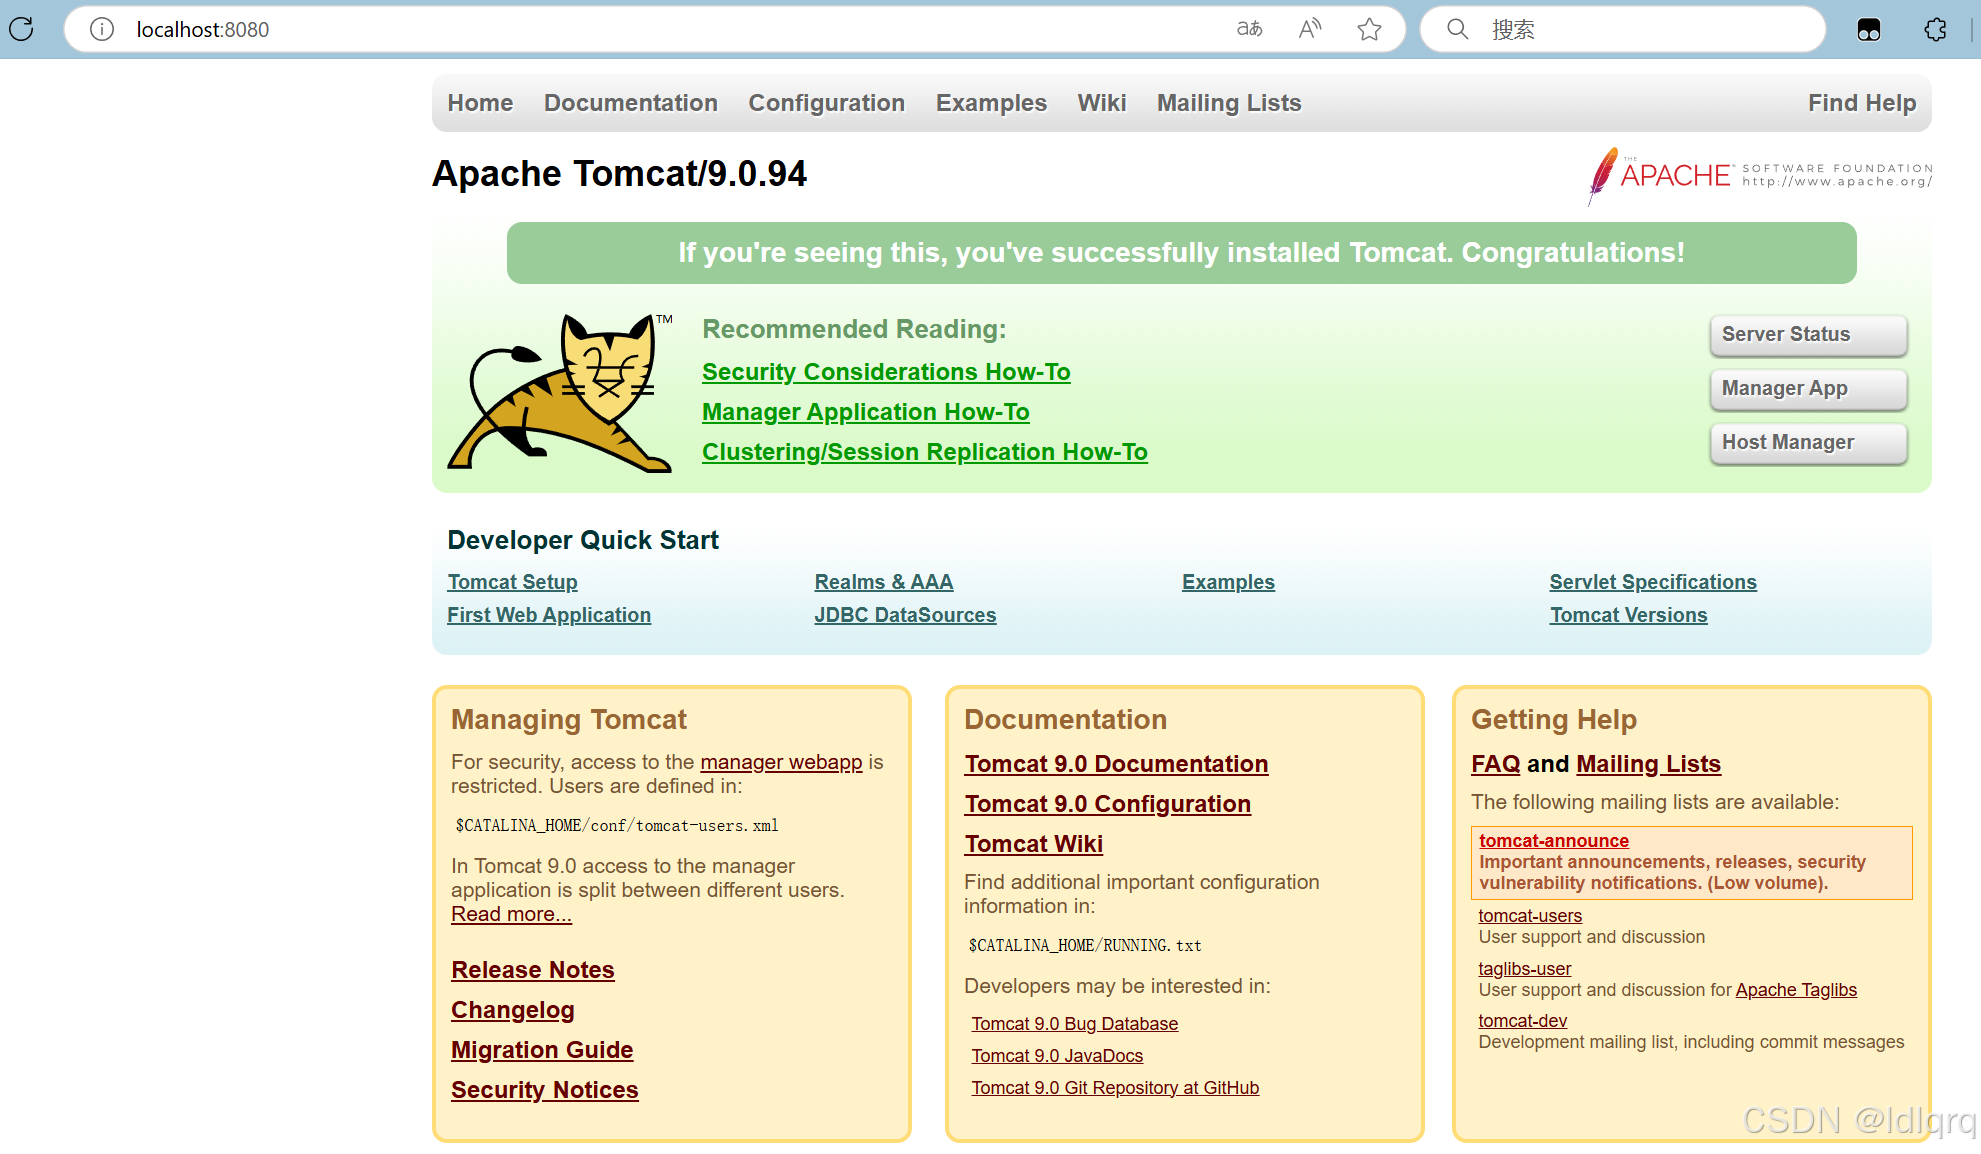Screen dimensions: 1981x1154
Task: Select Find Help in navigation bar
Action: tap(1861, 103)
